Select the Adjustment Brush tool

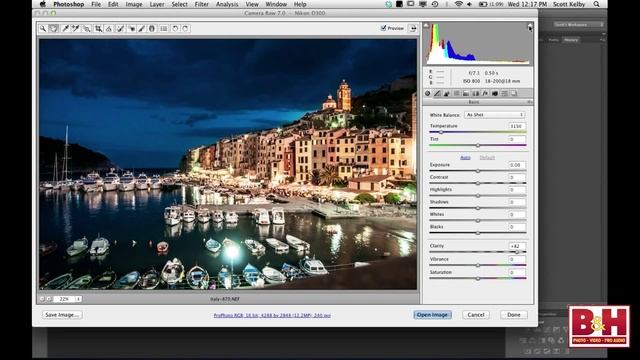[x=142, y=29]
